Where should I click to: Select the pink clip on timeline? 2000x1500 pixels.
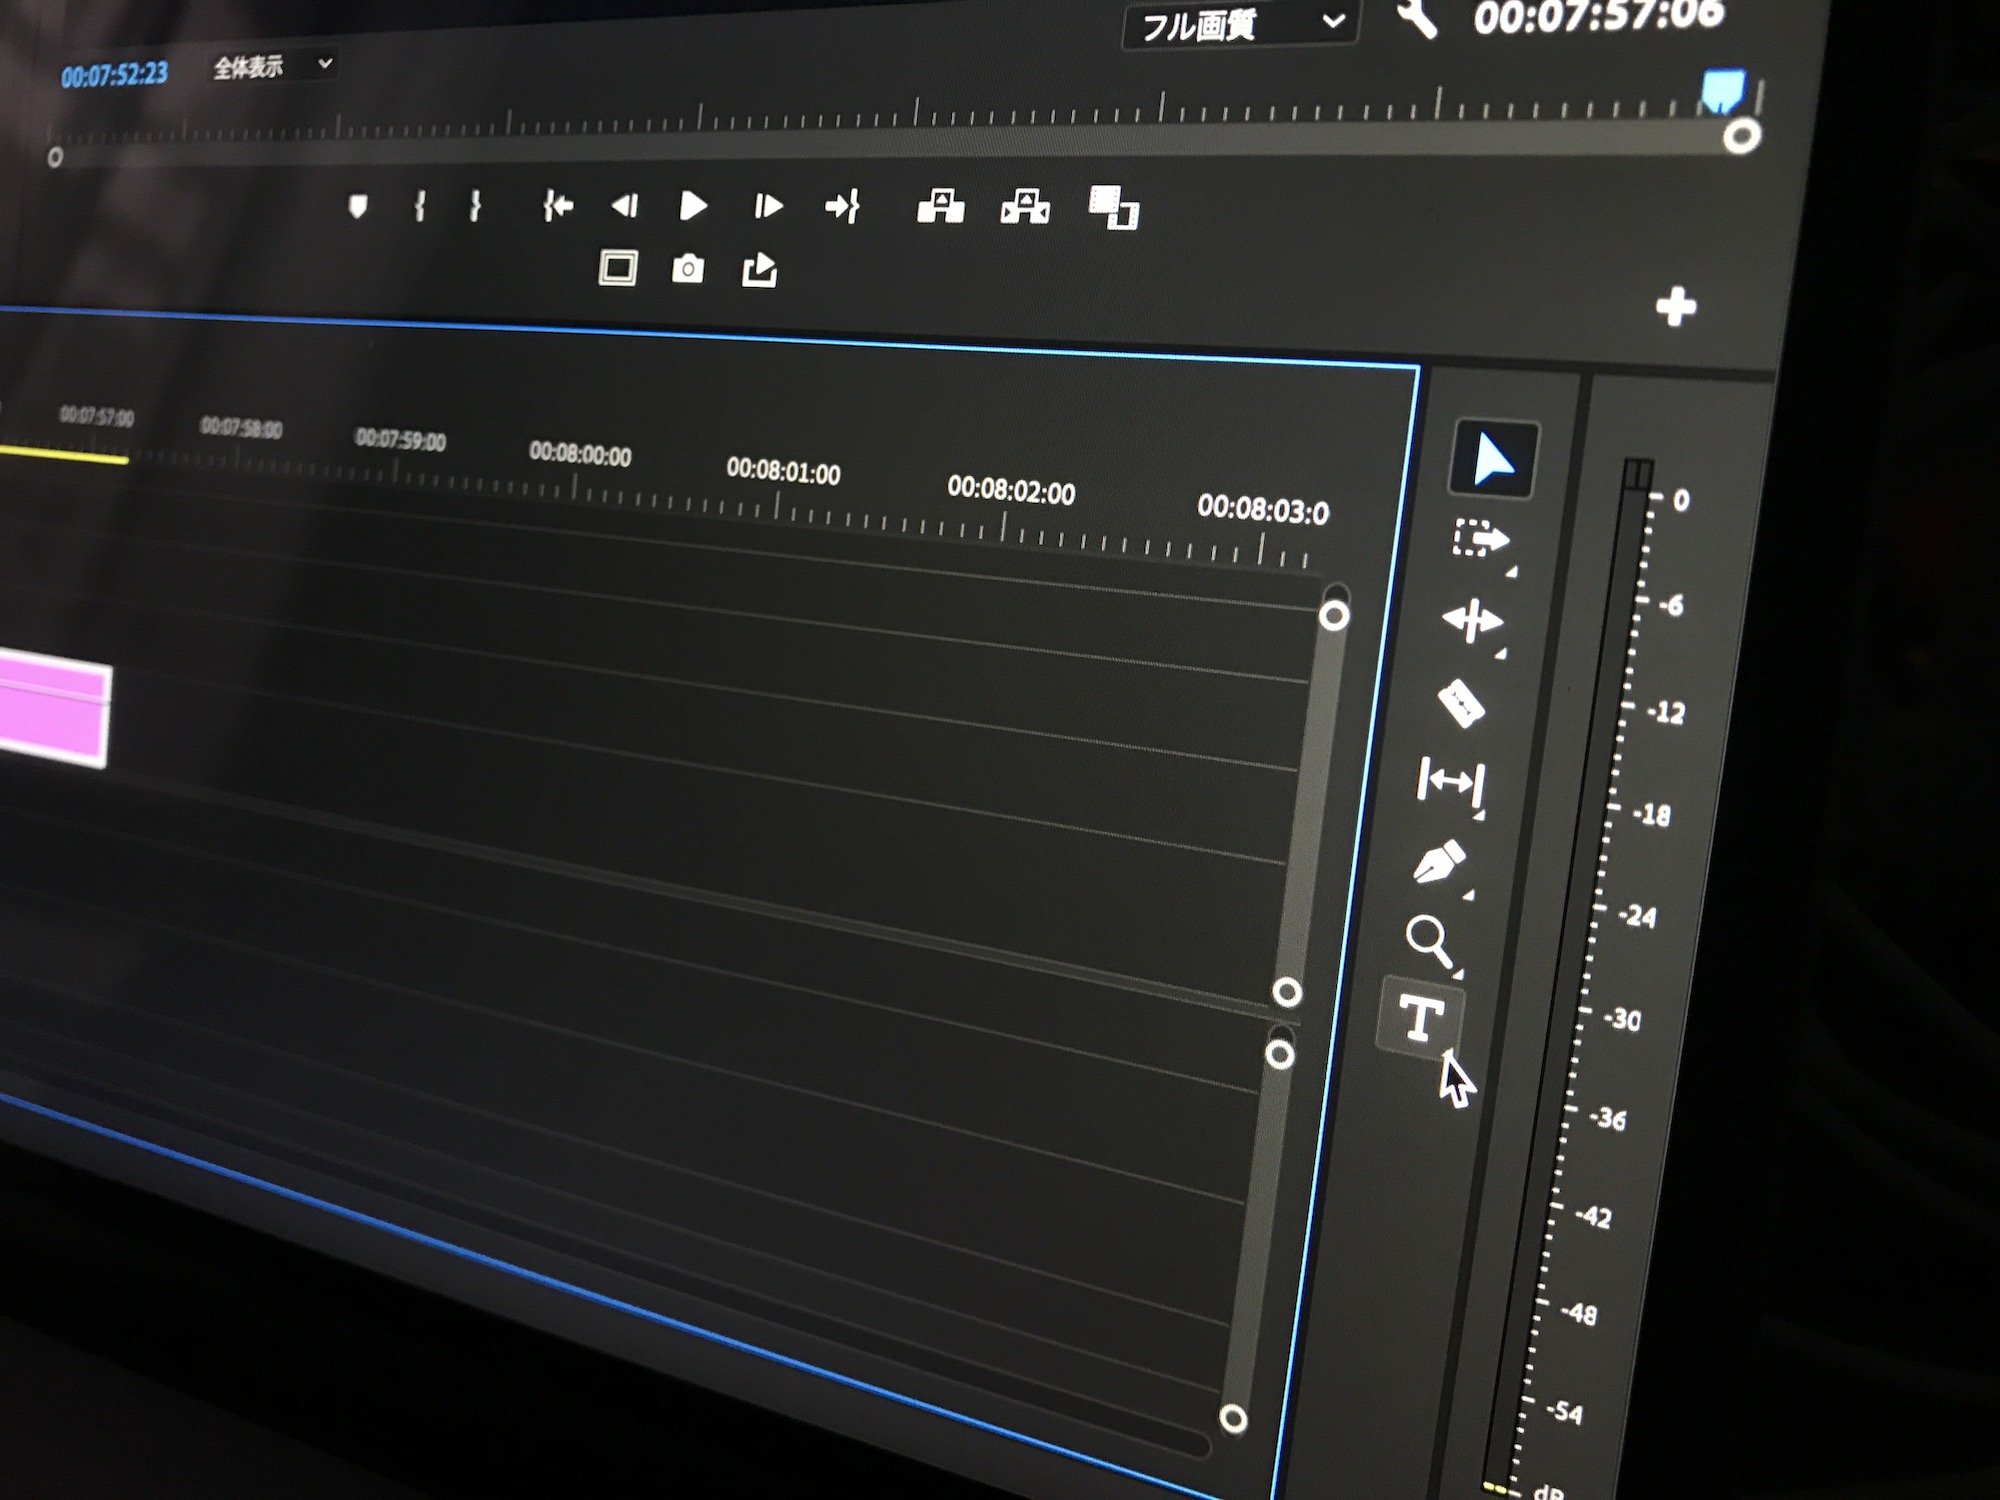pos(52,715)
